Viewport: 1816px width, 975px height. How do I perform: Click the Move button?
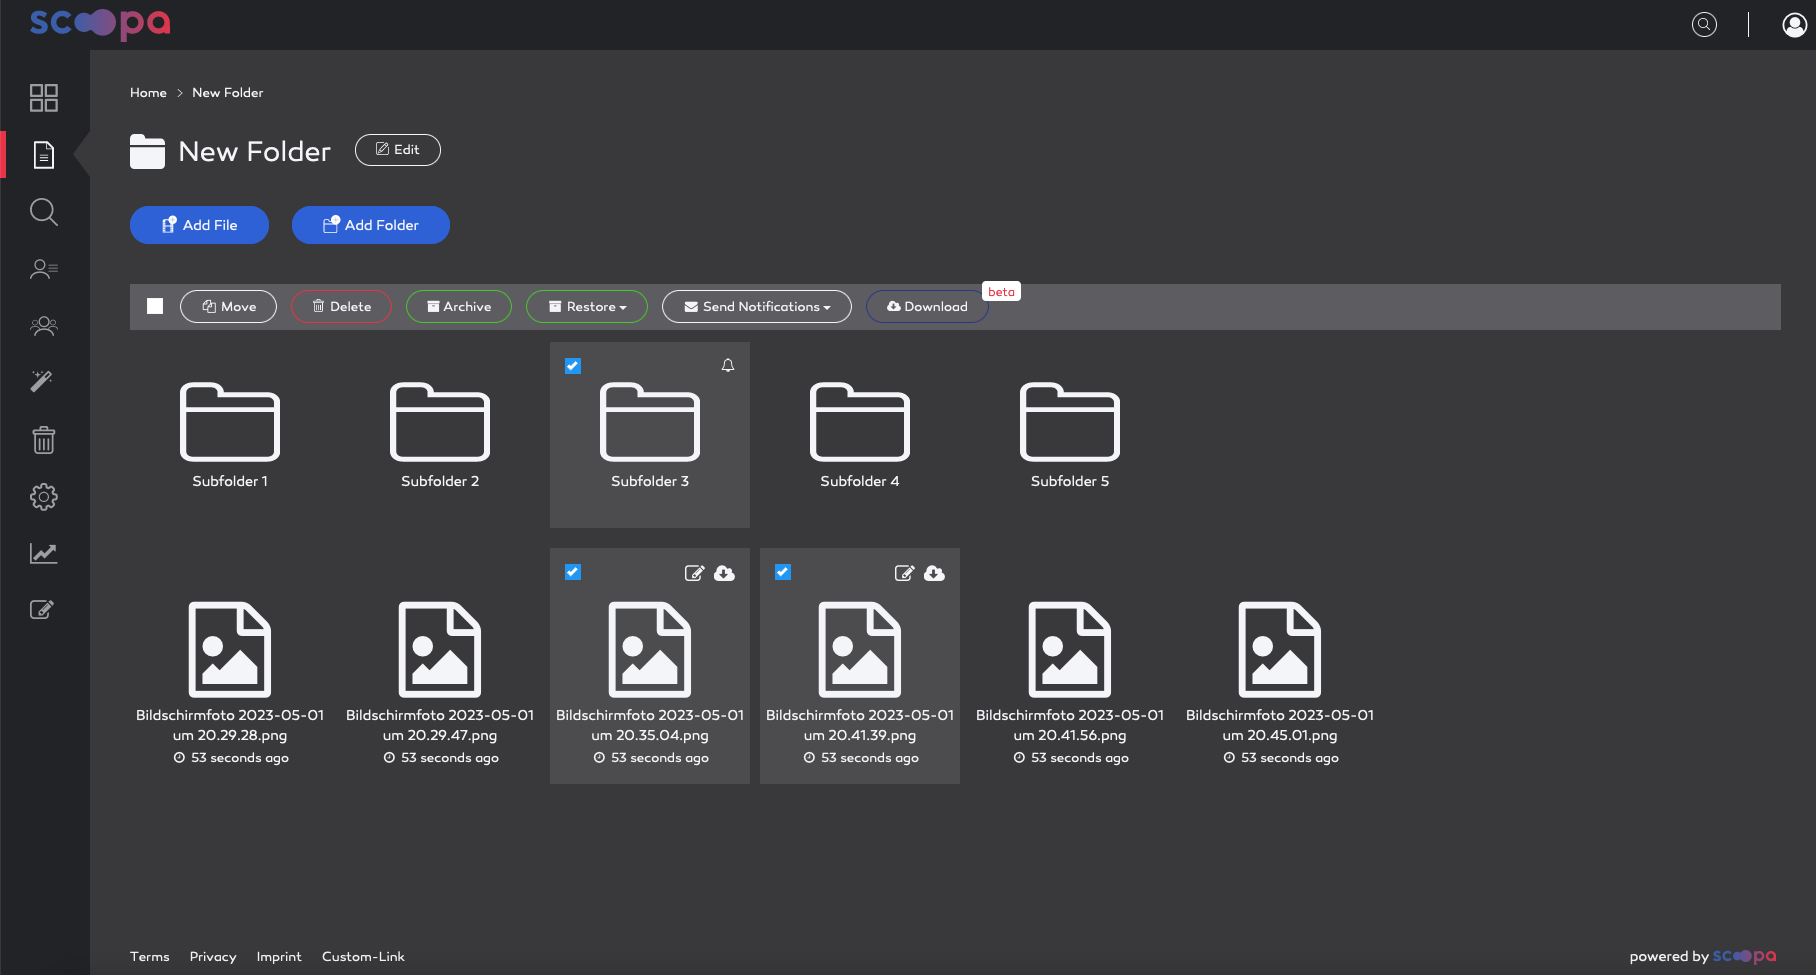[x=228, y=307]
